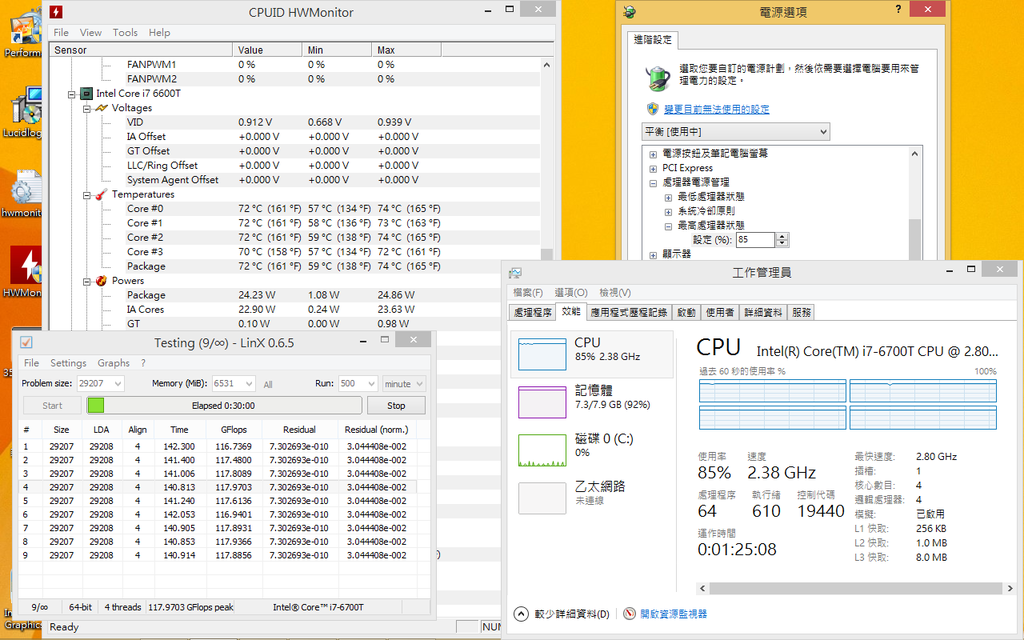This screenshot has width=1024, height=640.
Task: Collapse the Intel Core i7 6600T tree node
Action: pyautogui.click(x=72, y=94)
